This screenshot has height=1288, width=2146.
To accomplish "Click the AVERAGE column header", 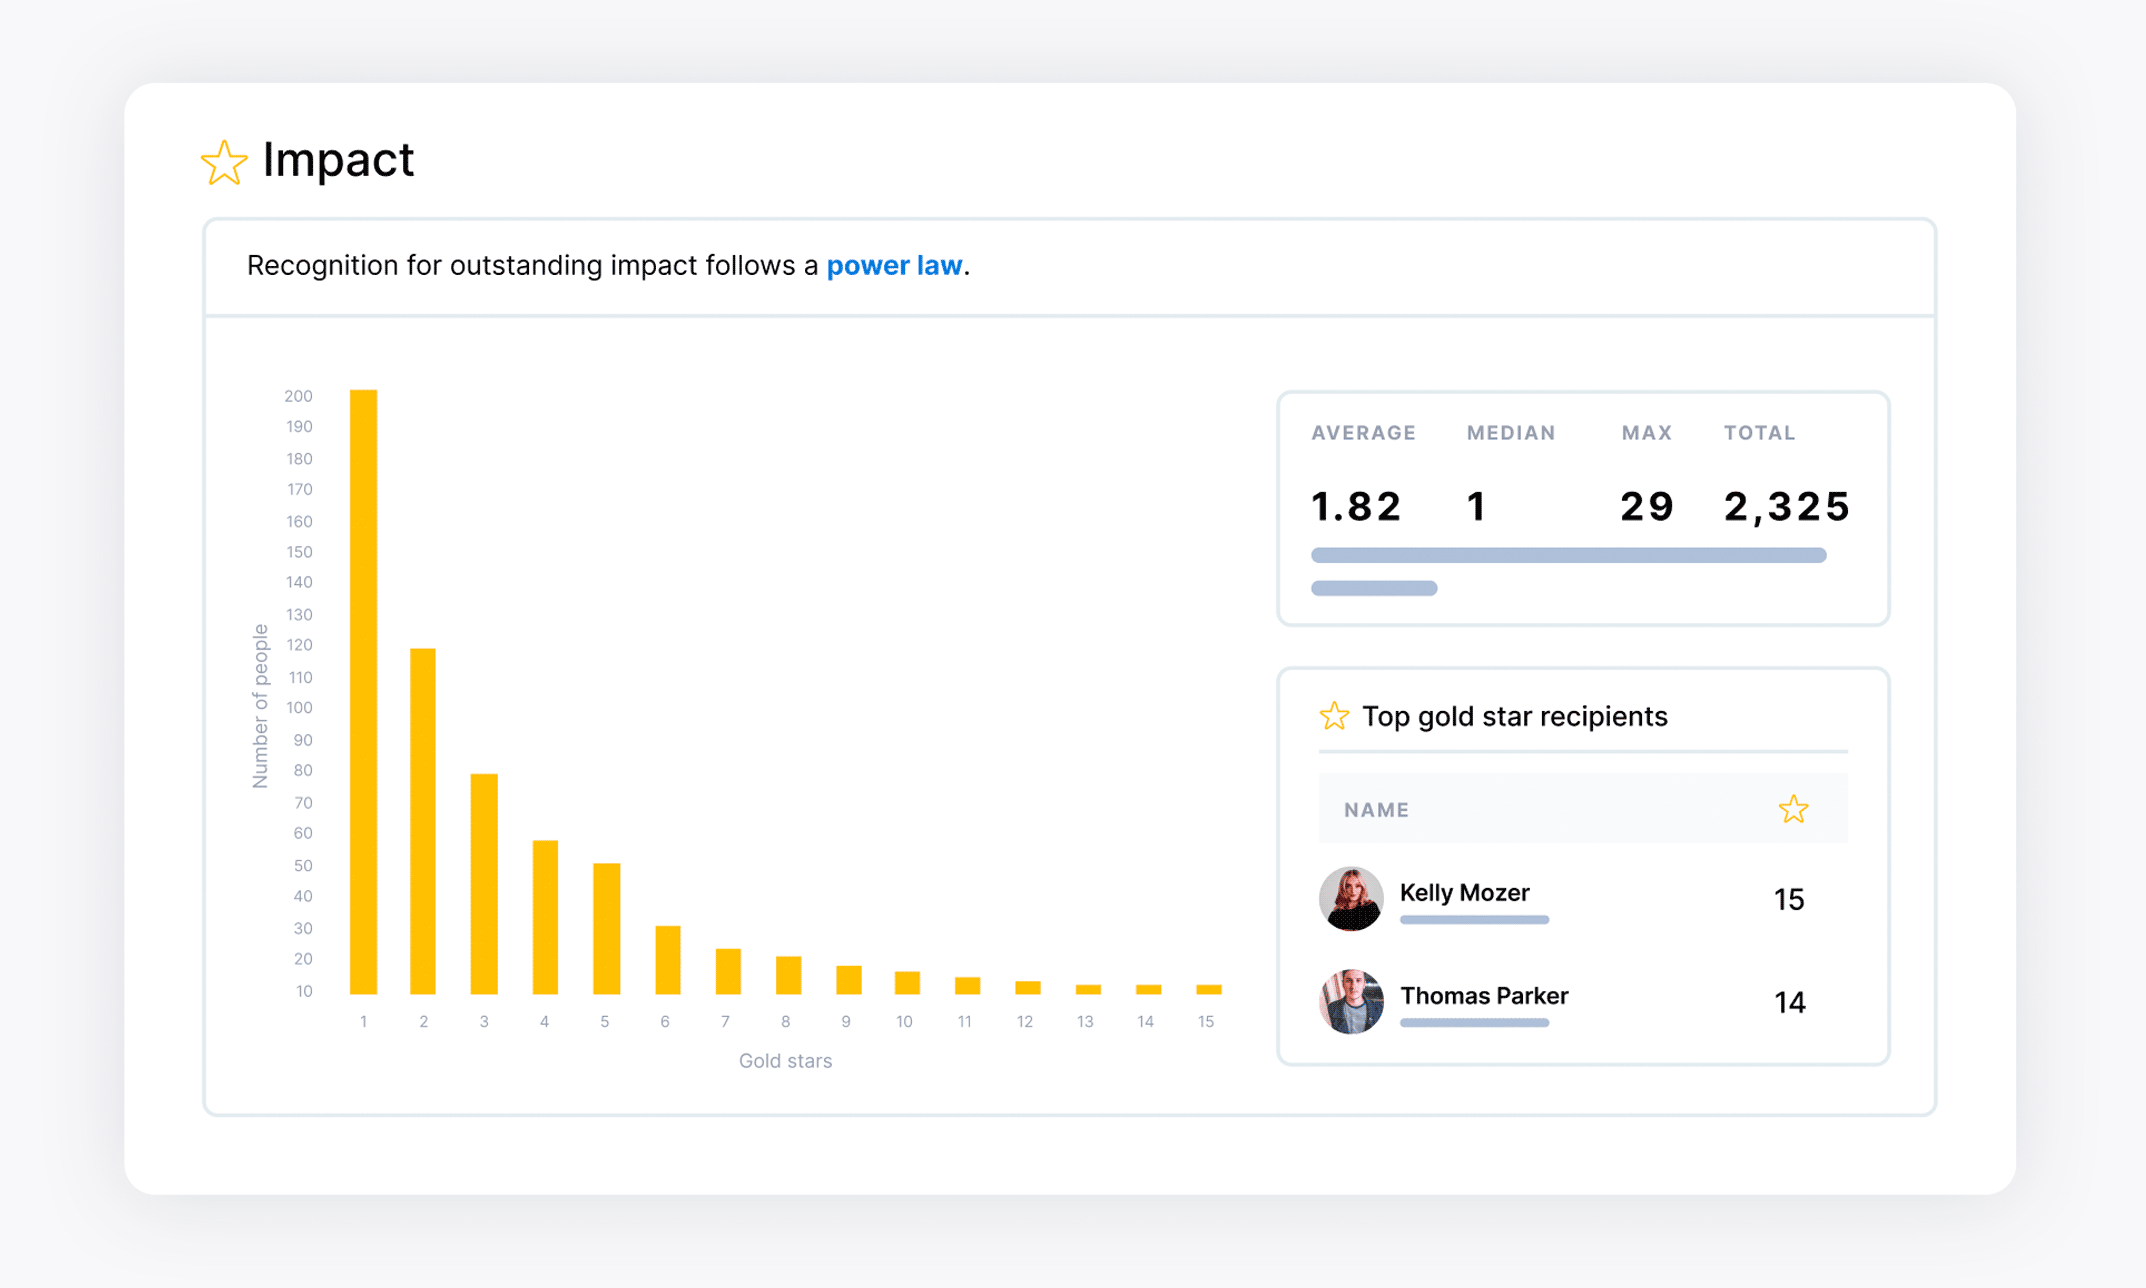I will point(1363,432).
